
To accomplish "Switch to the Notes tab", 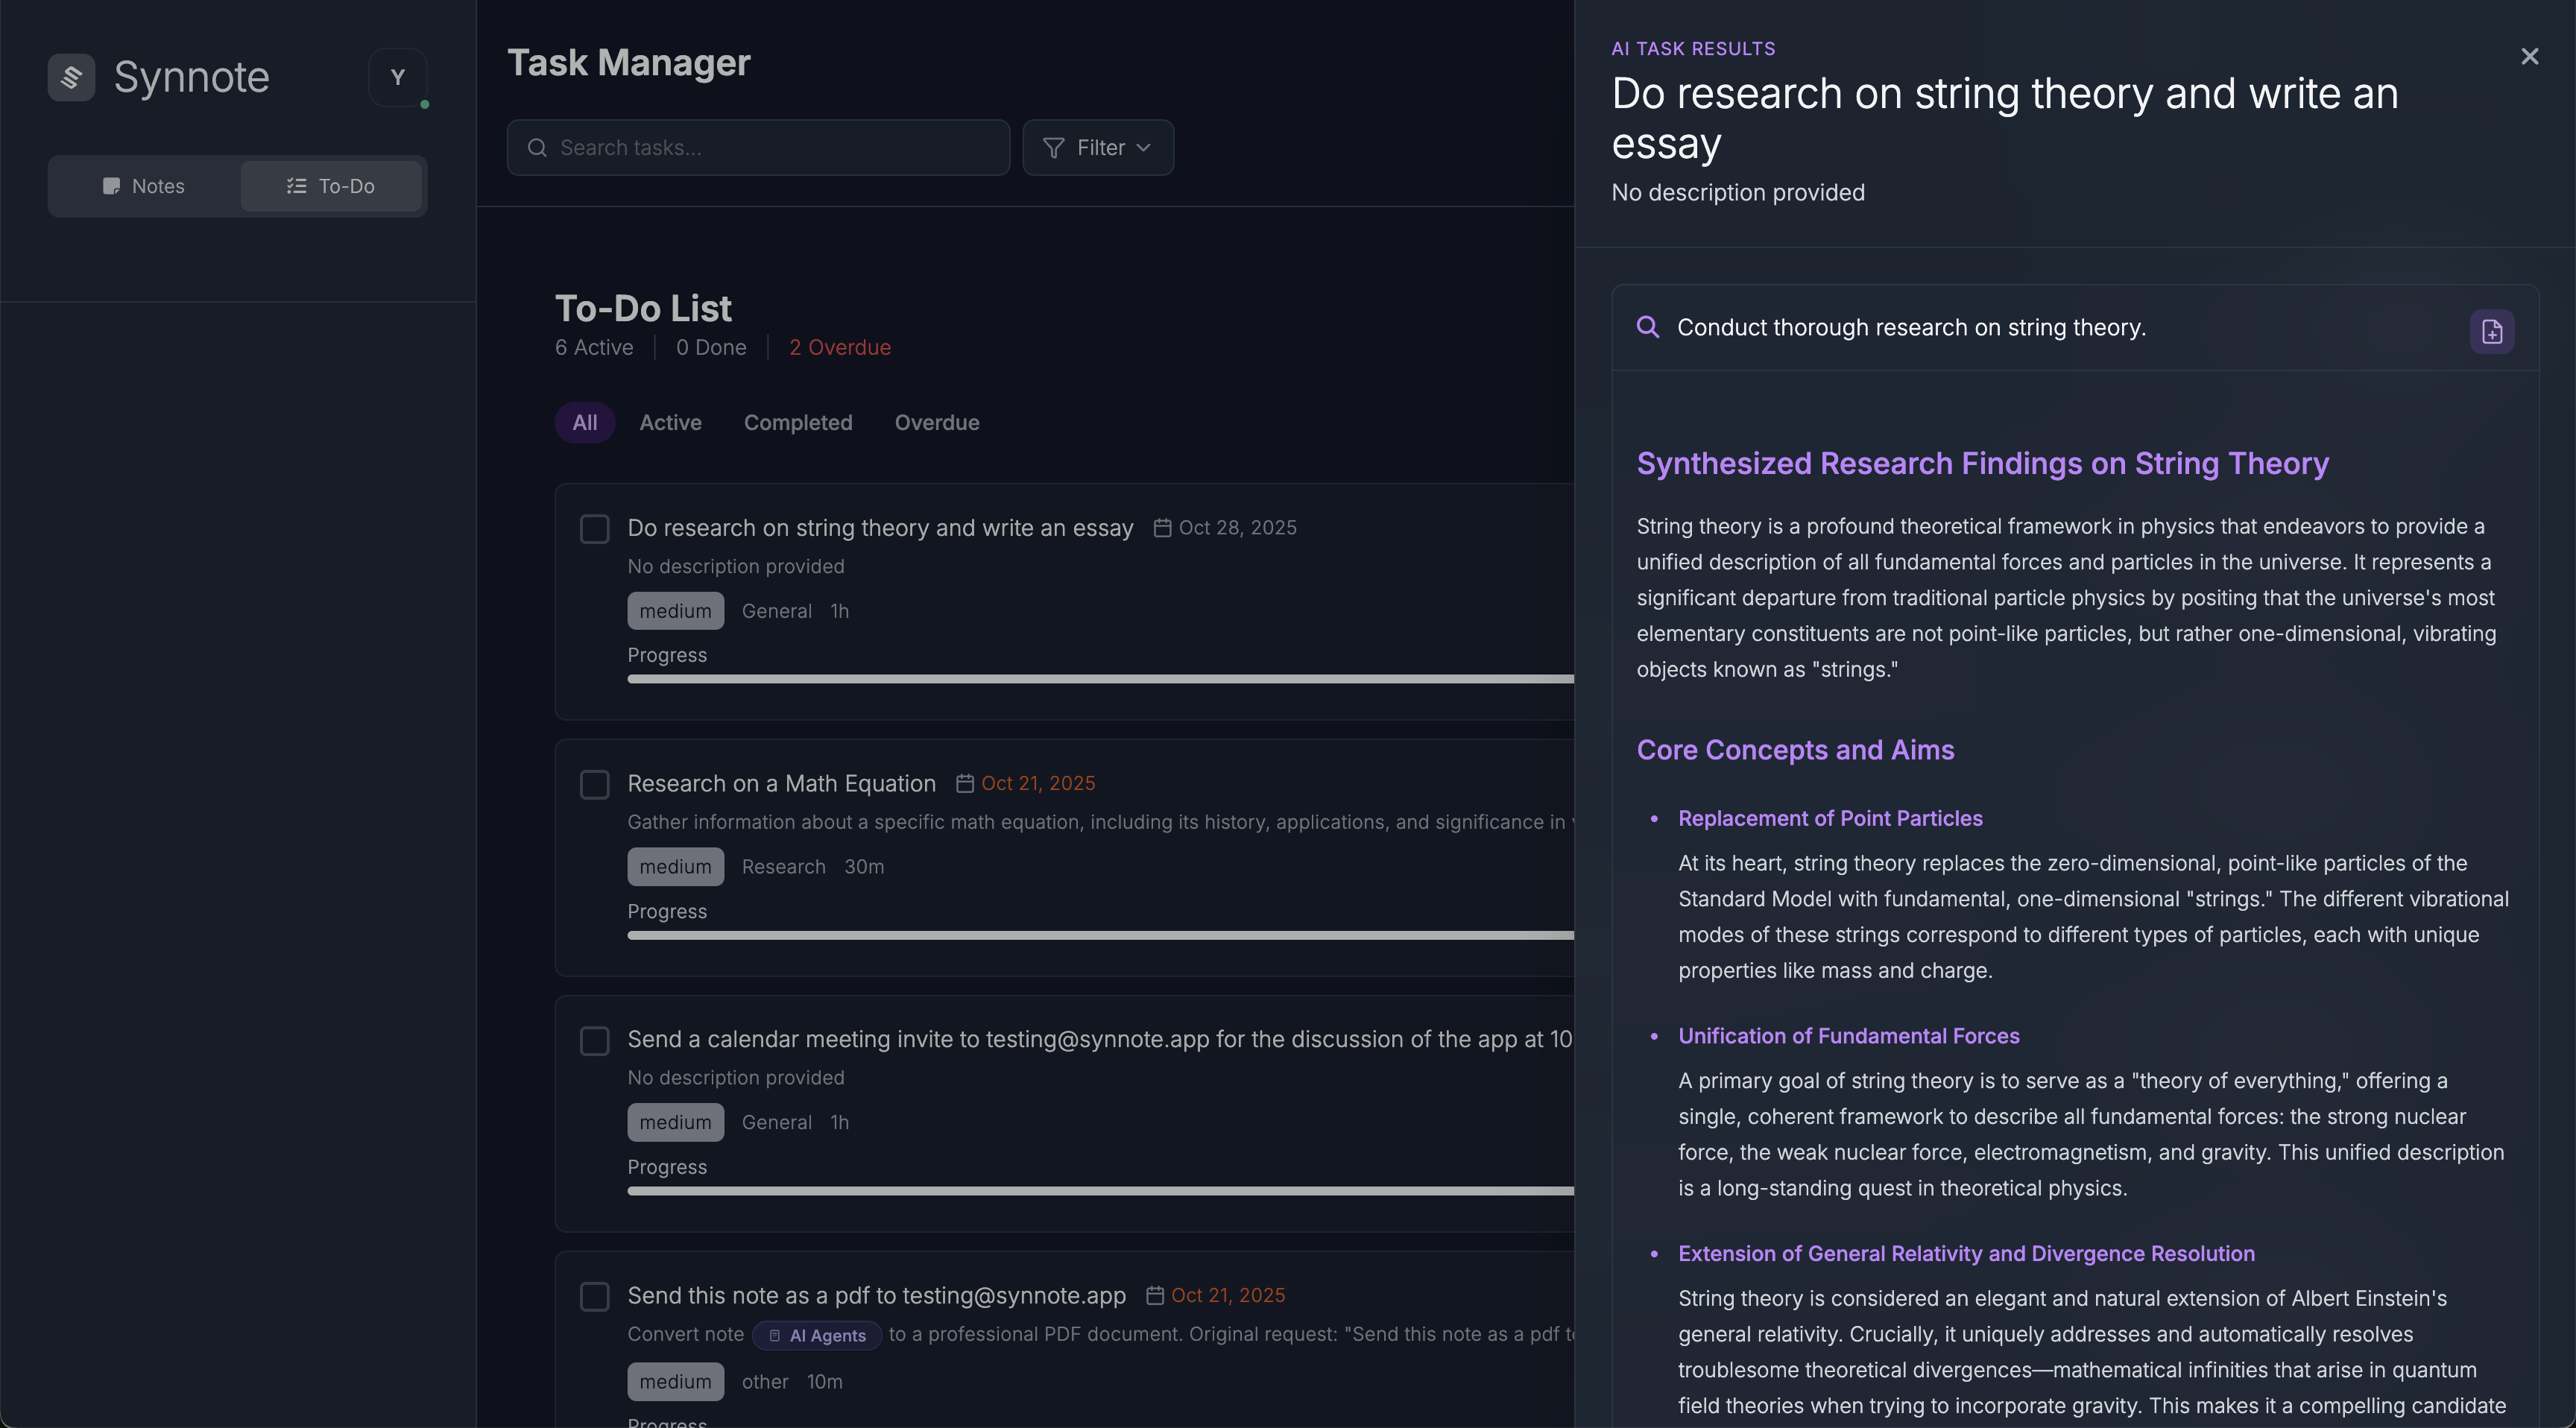I will pos(144,186).
